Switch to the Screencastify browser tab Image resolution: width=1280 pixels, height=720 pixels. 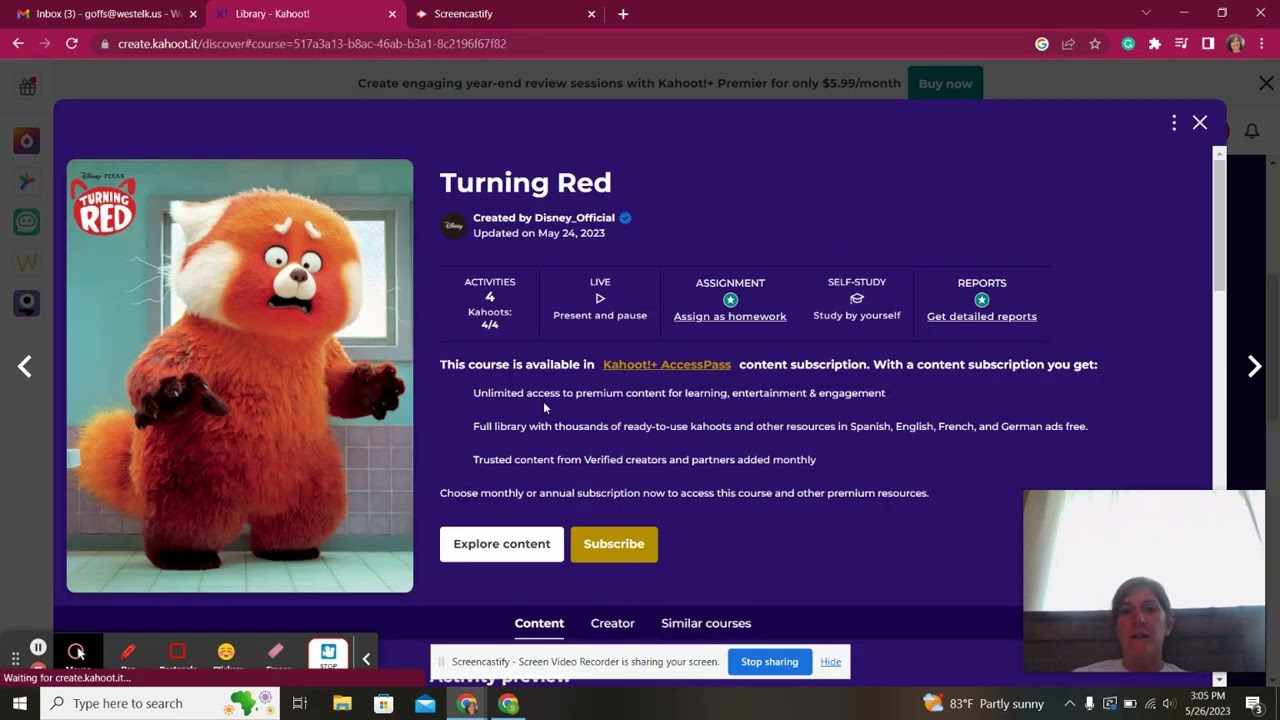(x=505, y=14)
